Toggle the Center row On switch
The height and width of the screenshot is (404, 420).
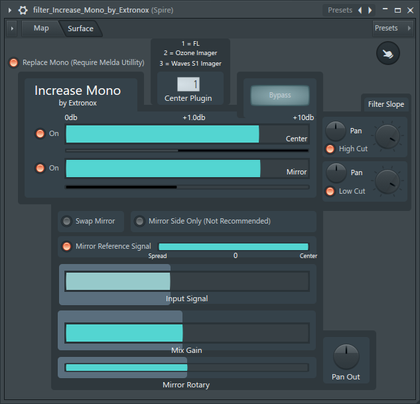[40, 134]
